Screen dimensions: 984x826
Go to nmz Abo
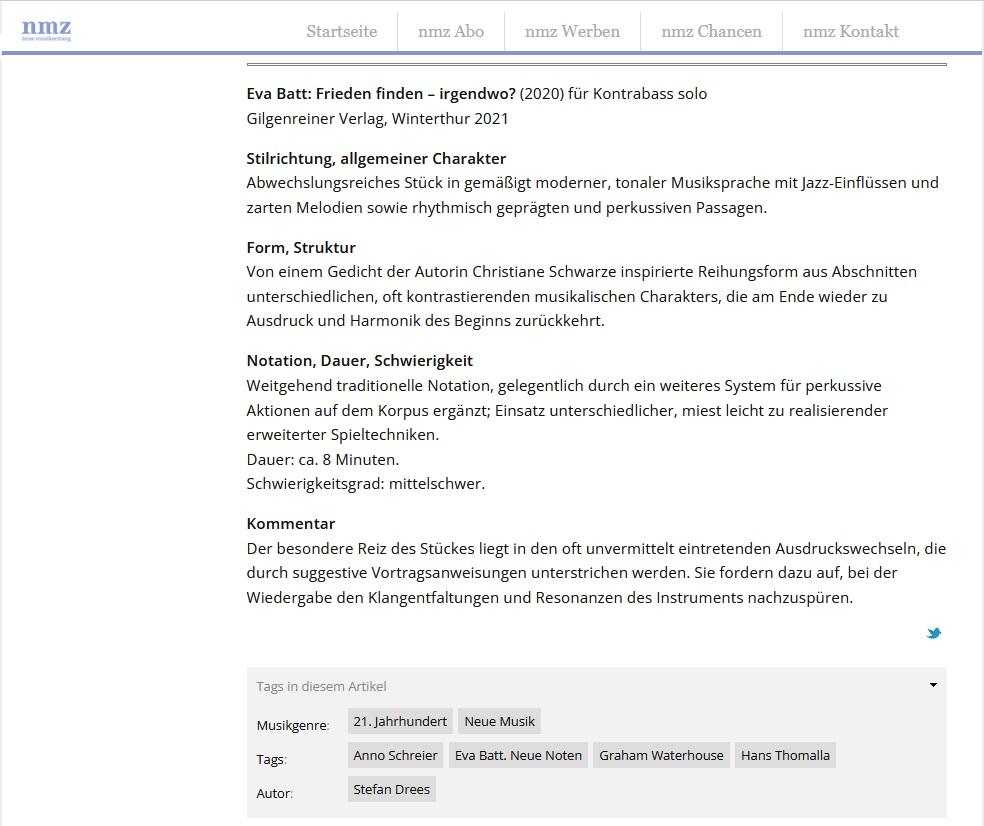(453, 31)
